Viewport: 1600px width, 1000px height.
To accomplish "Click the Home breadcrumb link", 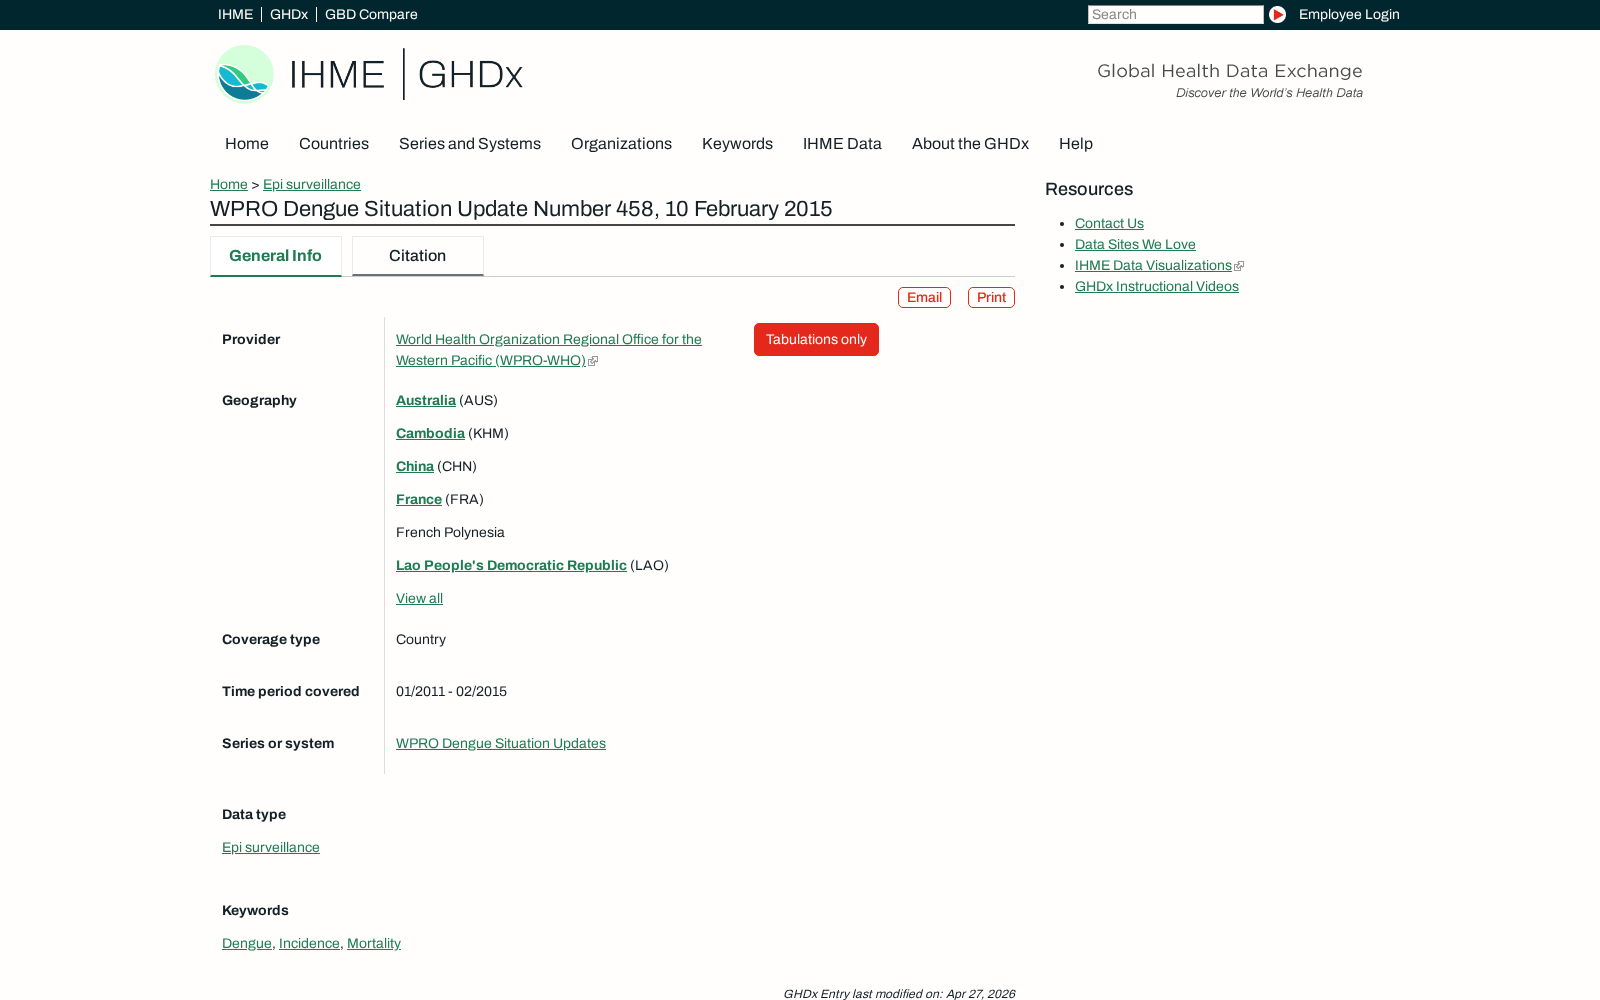I will pos(229,184).
